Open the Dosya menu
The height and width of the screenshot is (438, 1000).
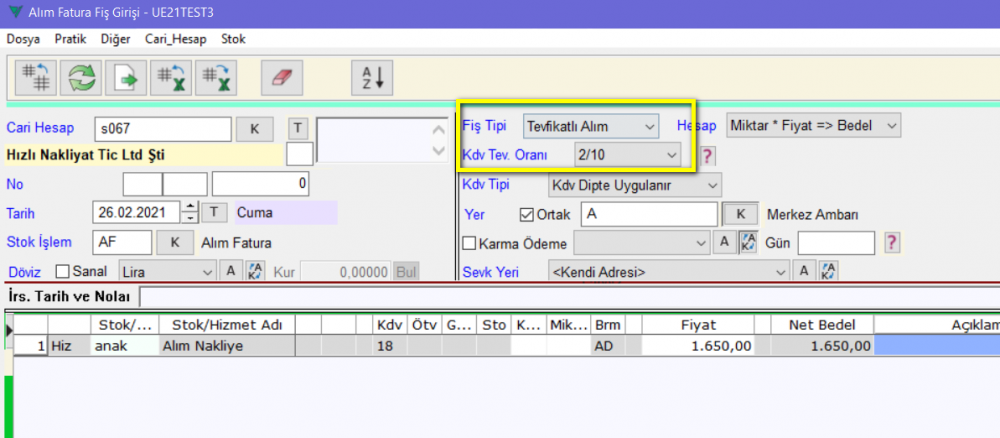(21, 39)
